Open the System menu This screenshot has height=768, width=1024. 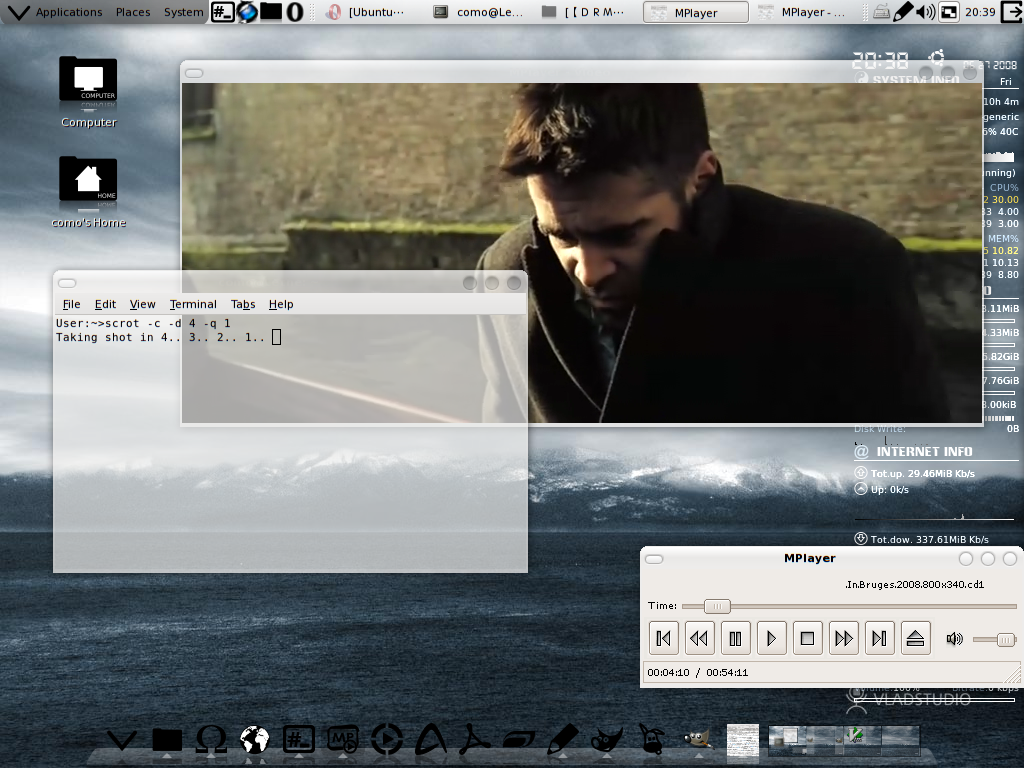(184, 12)
